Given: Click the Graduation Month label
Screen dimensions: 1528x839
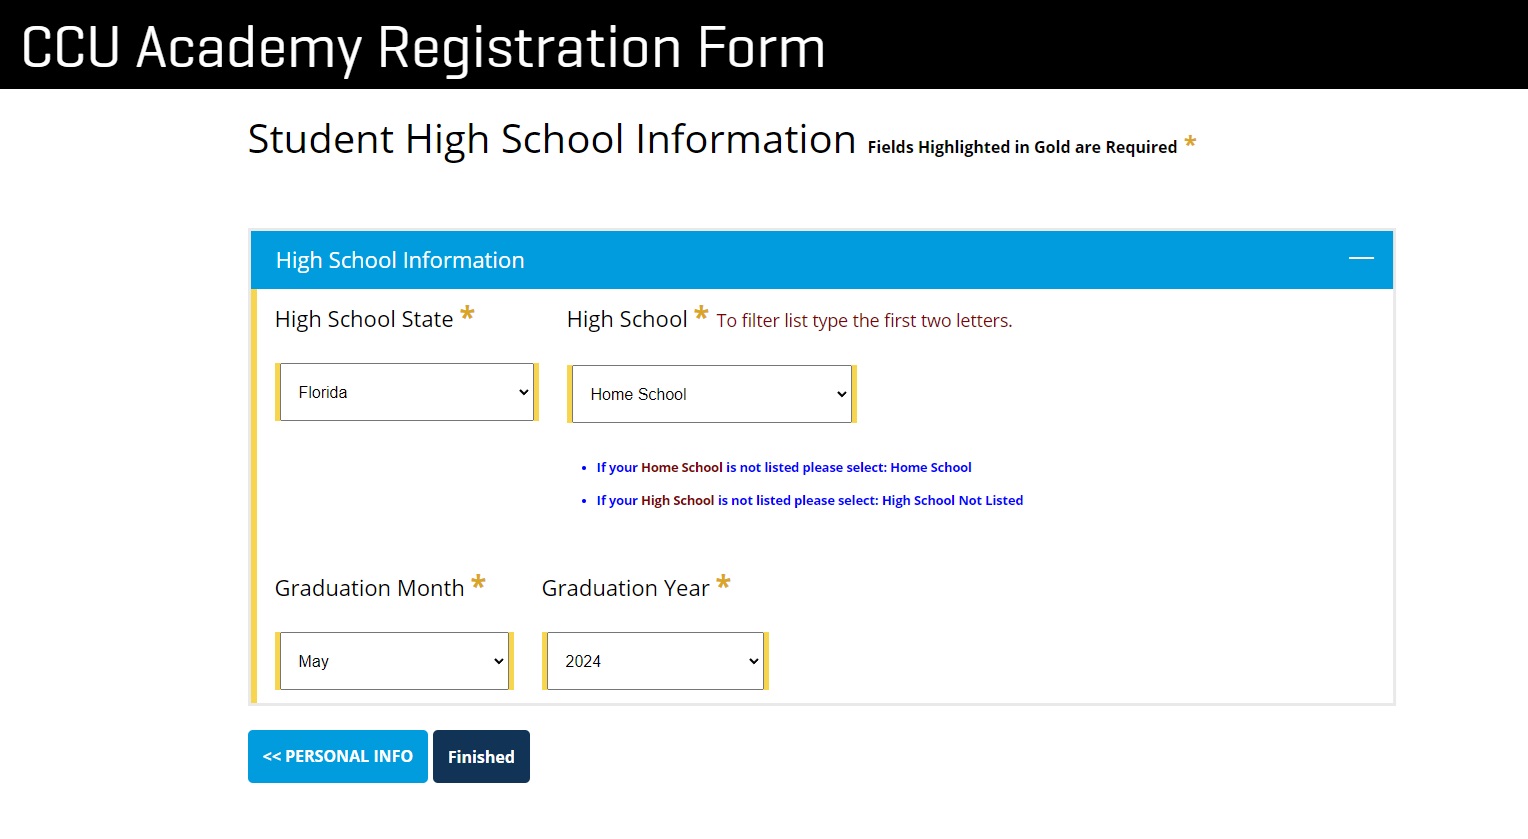Looking at the screenshot, I should [369, 588].
